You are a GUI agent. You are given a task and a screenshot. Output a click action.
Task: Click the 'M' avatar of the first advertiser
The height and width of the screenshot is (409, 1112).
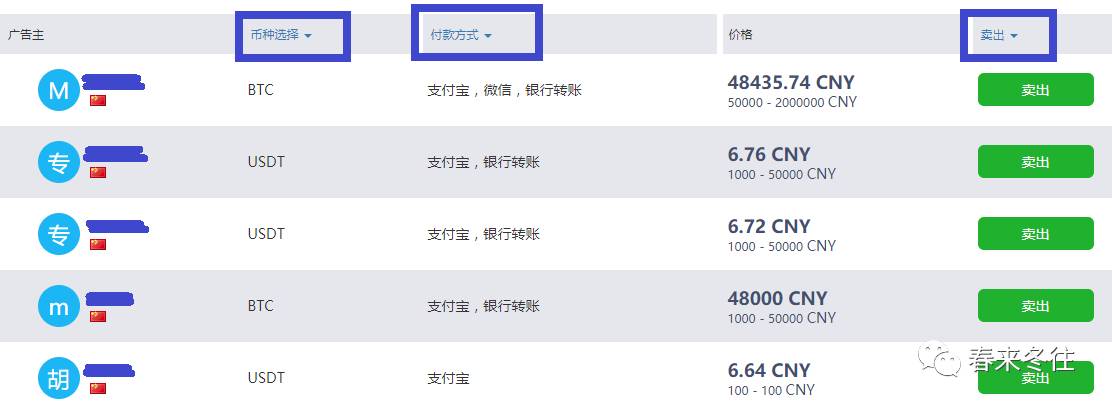click(58, 90)
